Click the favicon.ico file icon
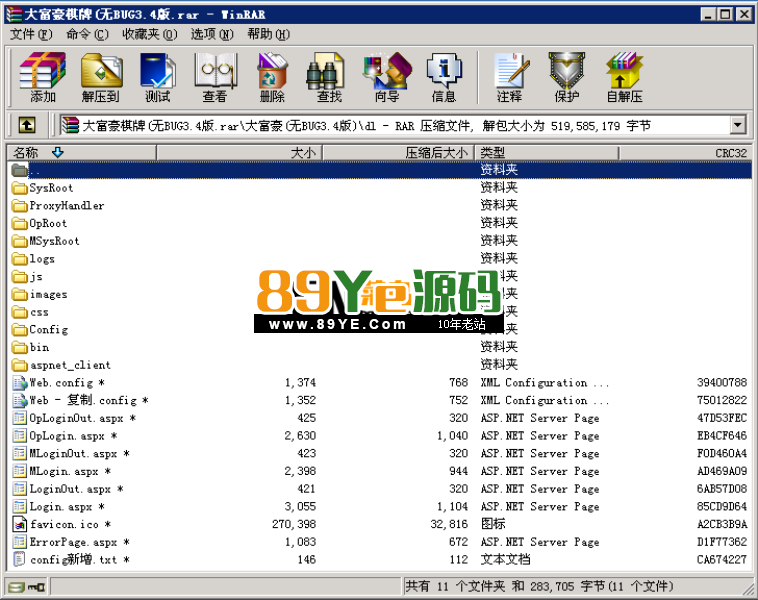This screenshot has width=758, height=600. tap(20, 524)
